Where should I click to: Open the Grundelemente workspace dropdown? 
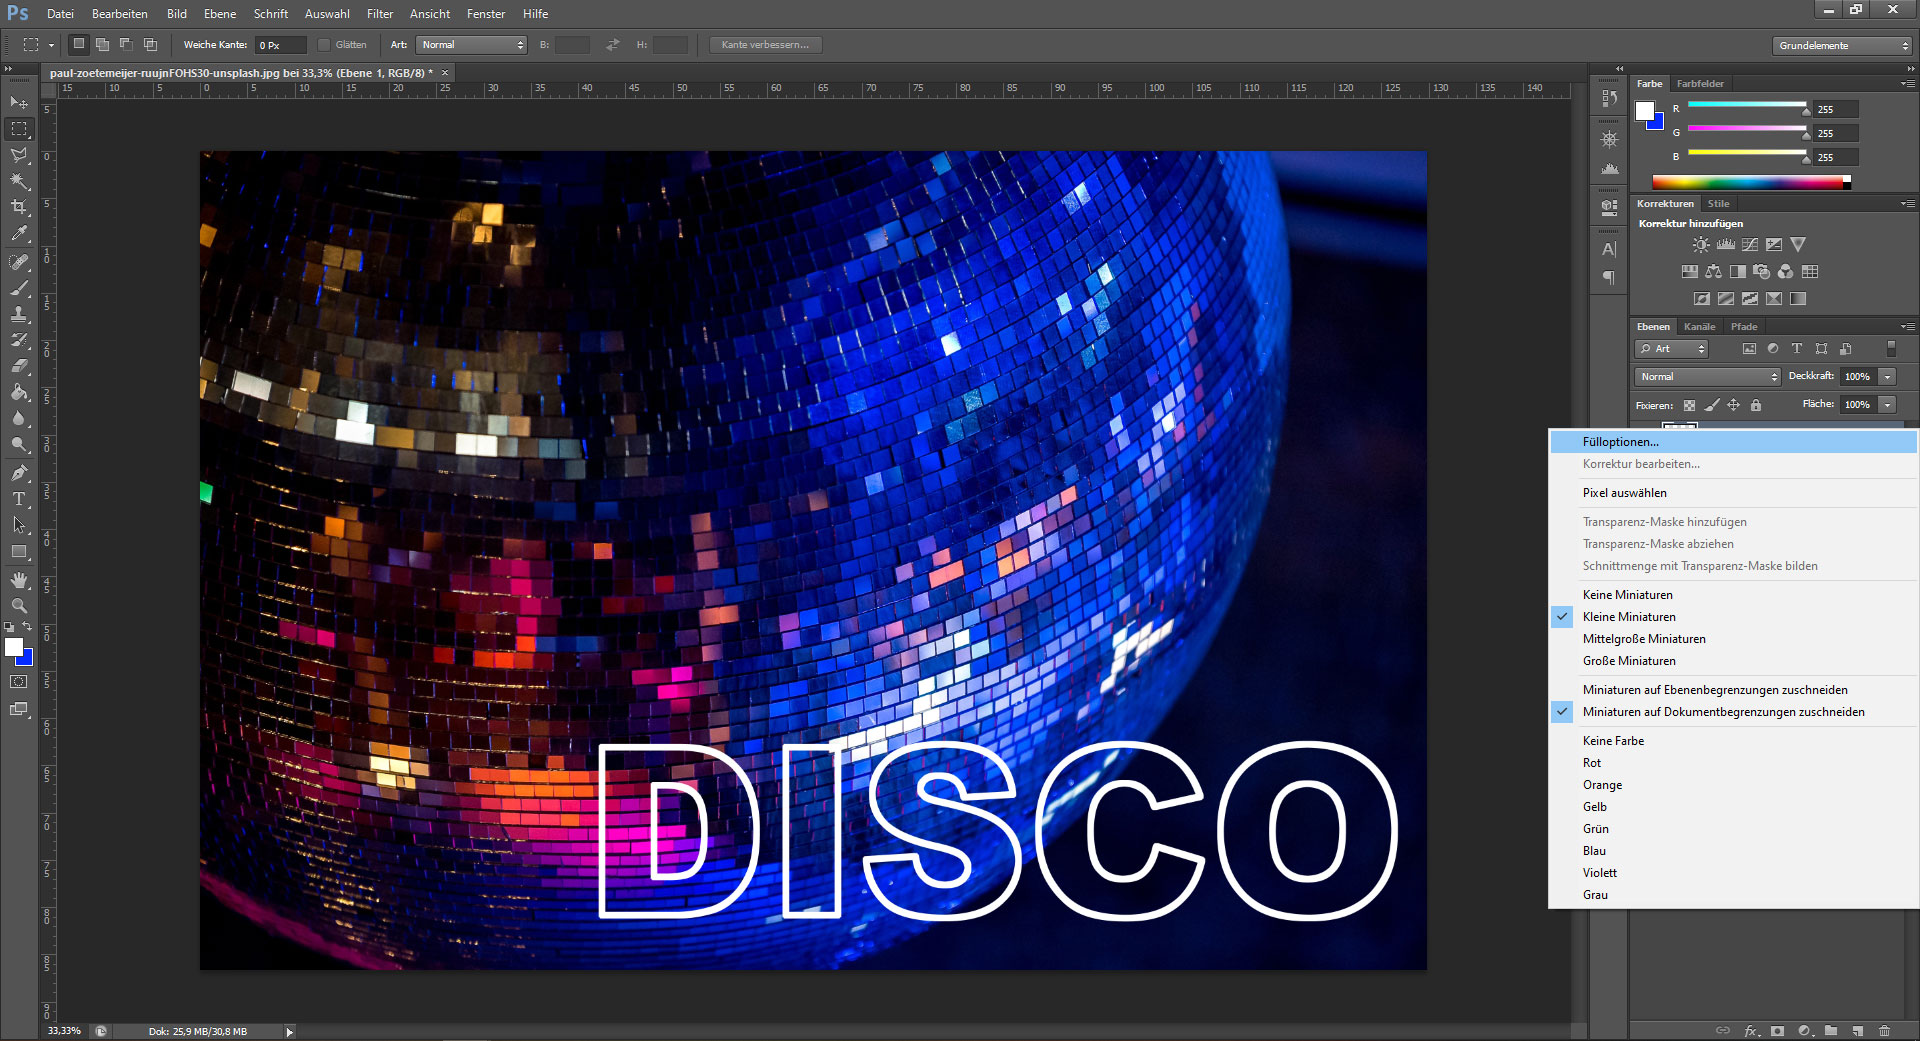pyautogui.click(x=1842, y=45)
